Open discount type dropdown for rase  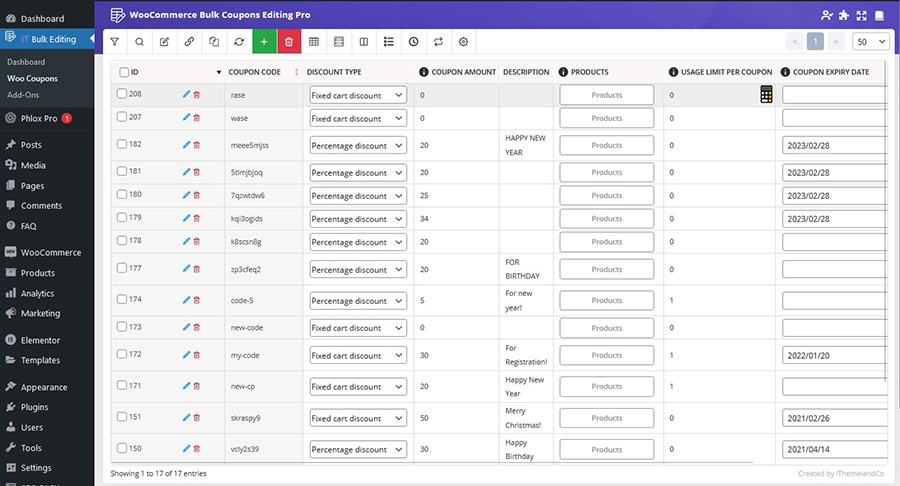coord(358,95)
